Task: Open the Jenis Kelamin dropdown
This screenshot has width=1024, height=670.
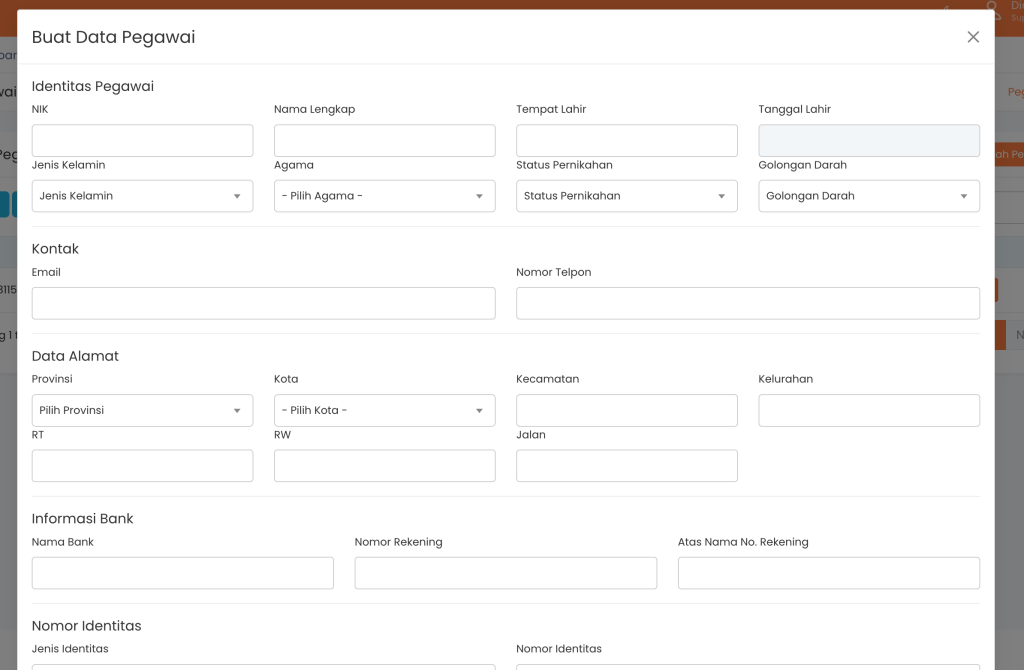Action: [142, 196]
